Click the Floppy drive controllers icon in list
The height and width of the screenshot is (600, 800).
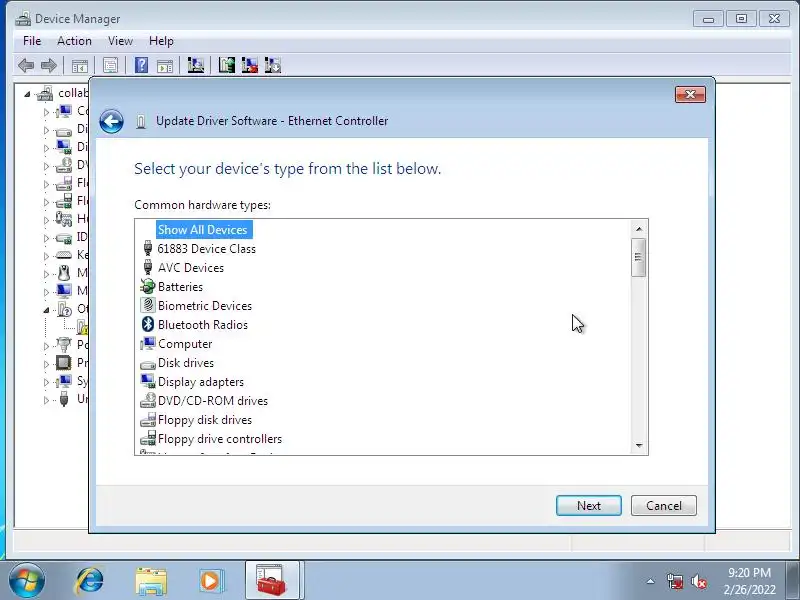[x=147, y=438]
